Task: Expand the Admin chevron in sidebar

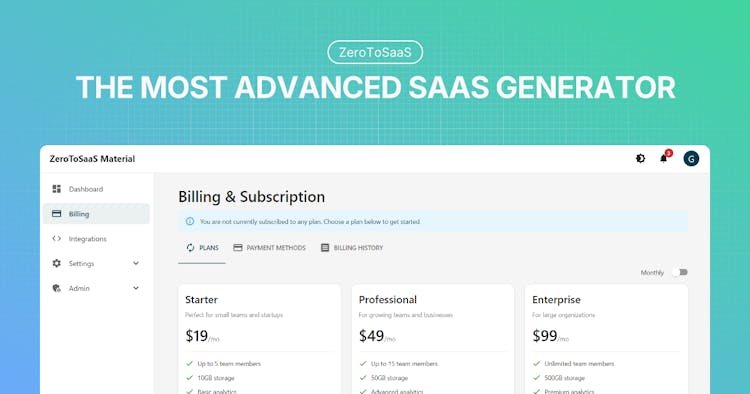Action: pos(136,288)
